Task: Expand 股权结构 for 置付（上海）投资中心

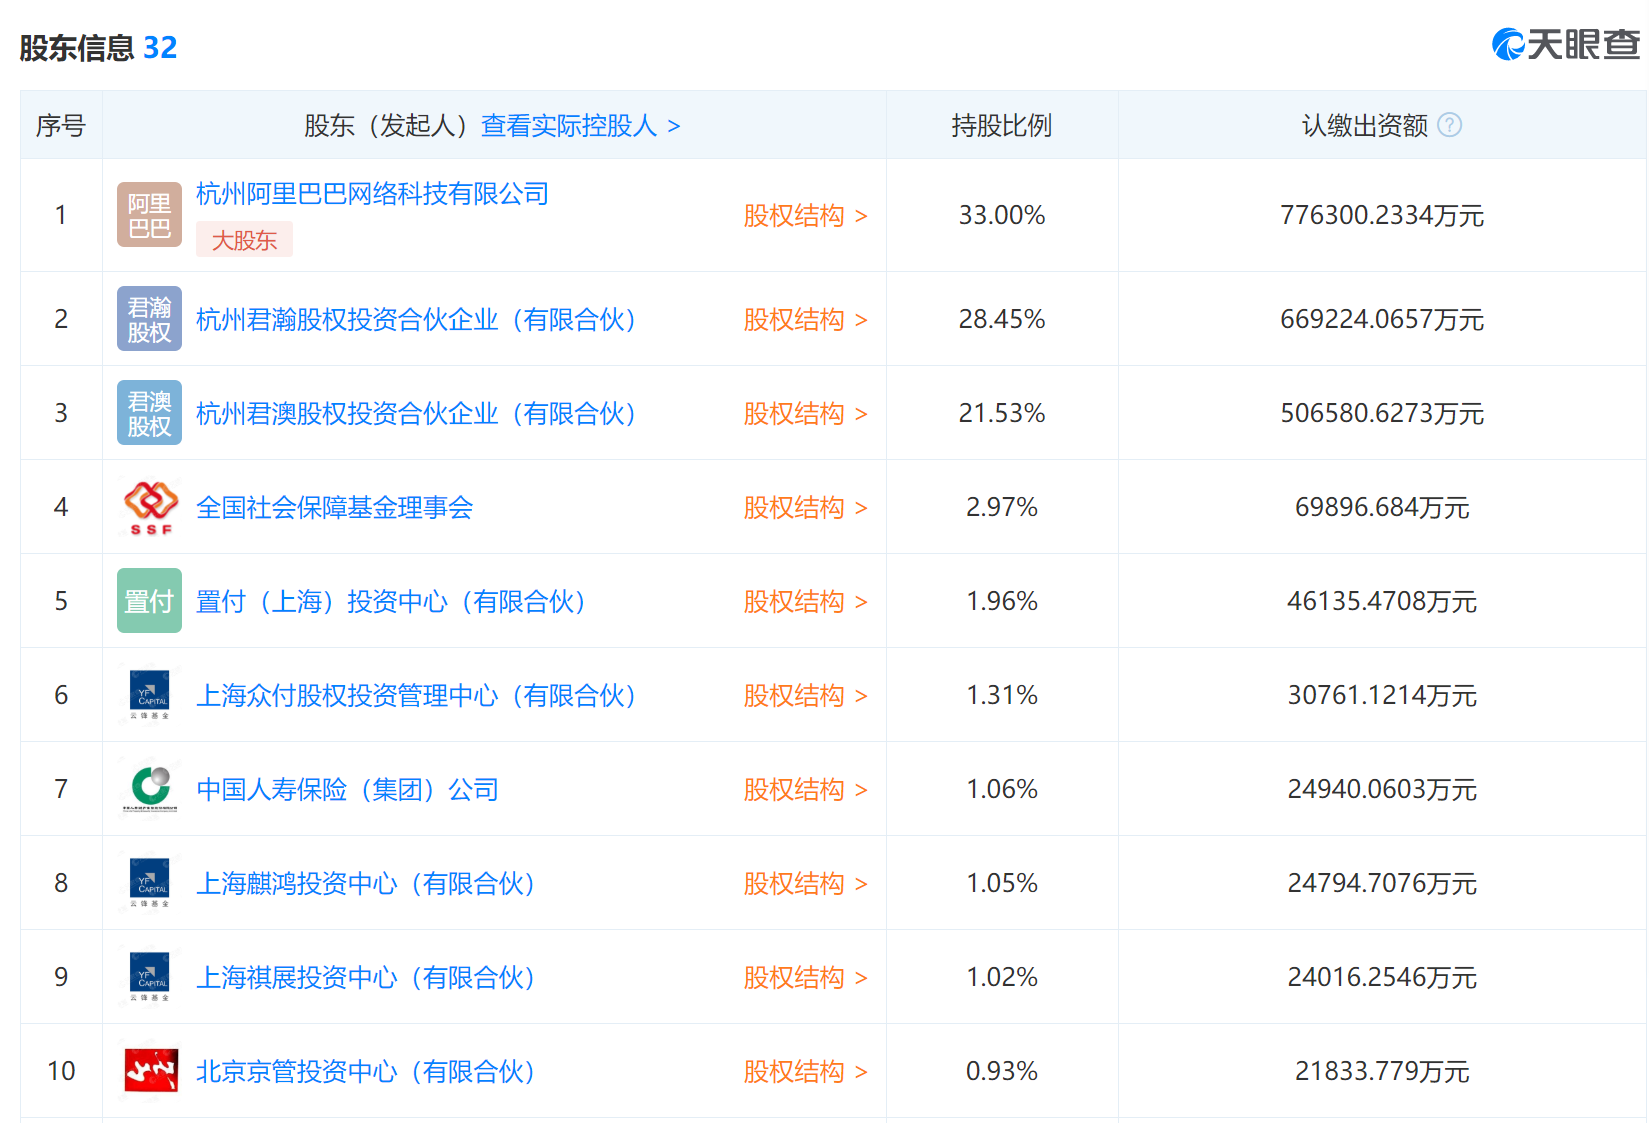Action: click(x=805, y=602)
